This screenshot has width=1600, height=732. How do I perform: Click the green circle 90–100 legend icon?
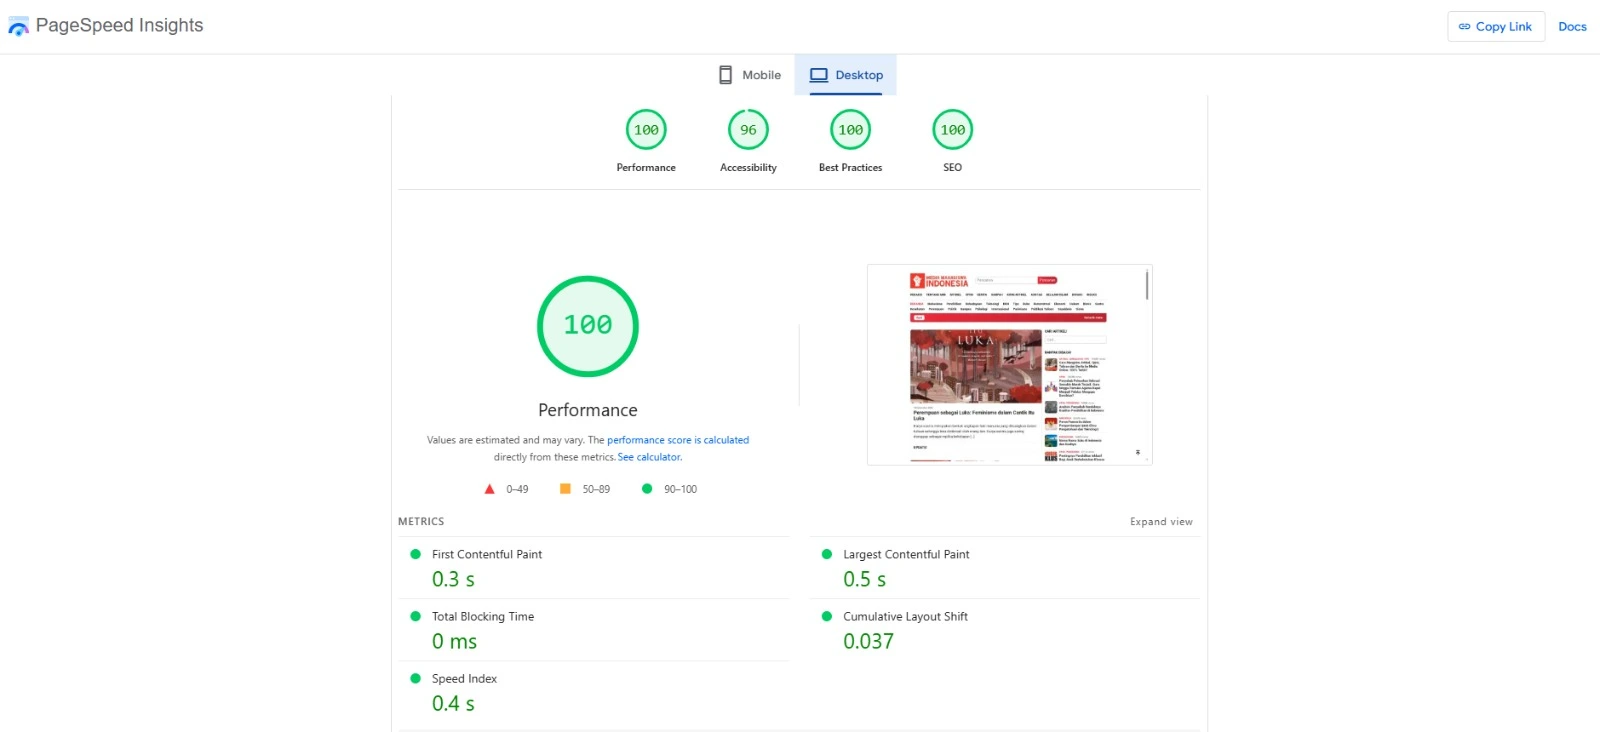pyautogui.click(x=647, y=489)
